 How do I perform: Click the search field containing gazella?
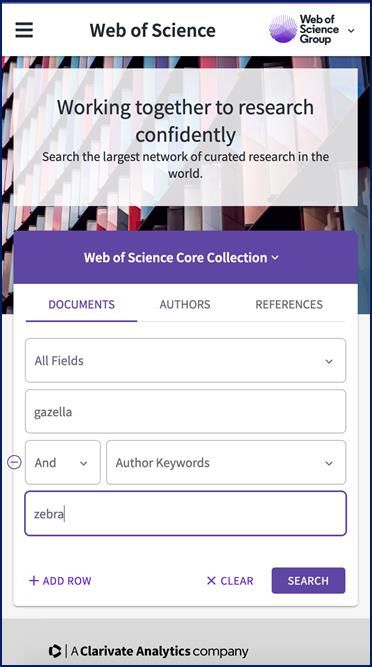click(185, 411)
